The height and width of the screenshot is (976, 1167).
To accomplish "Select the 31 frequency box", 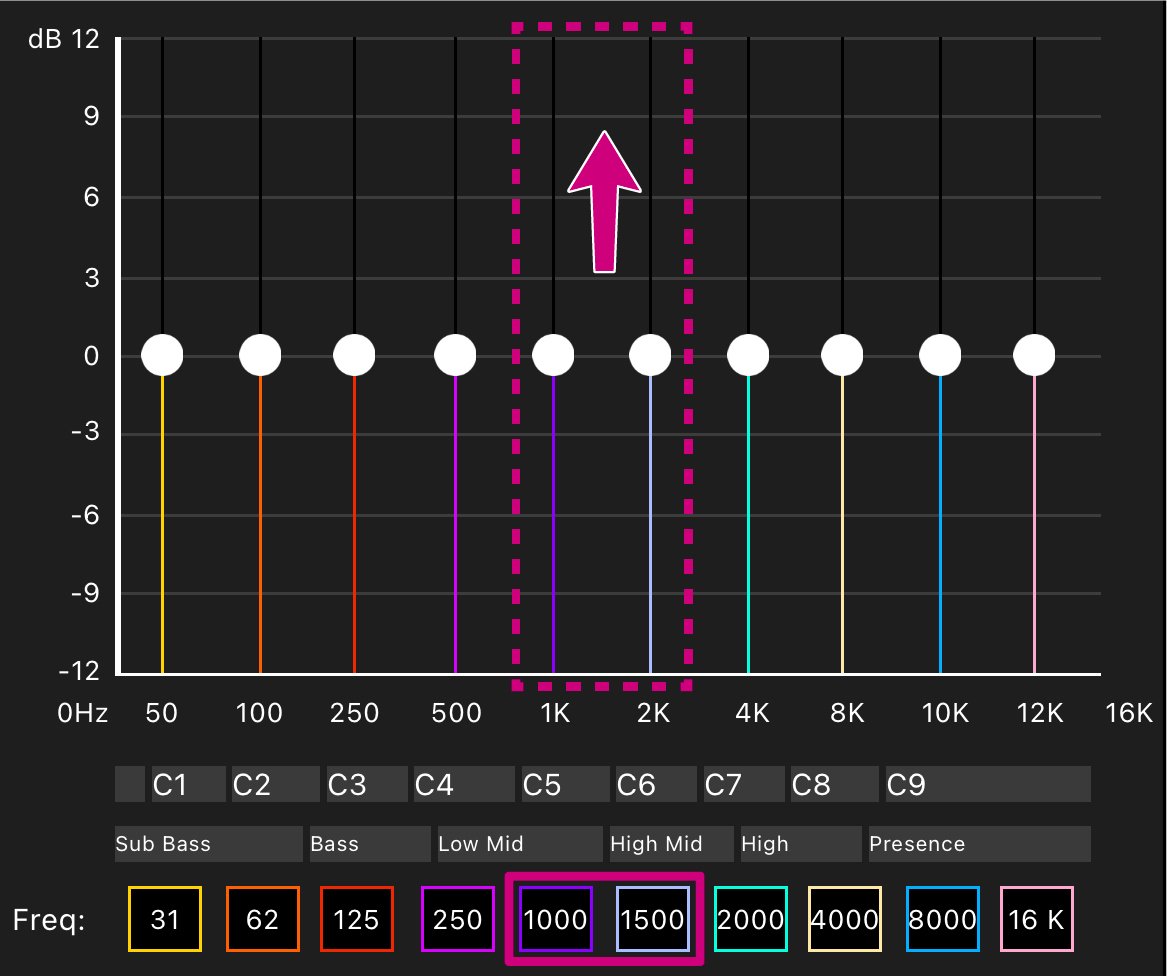I will click(x=164, y=919).
